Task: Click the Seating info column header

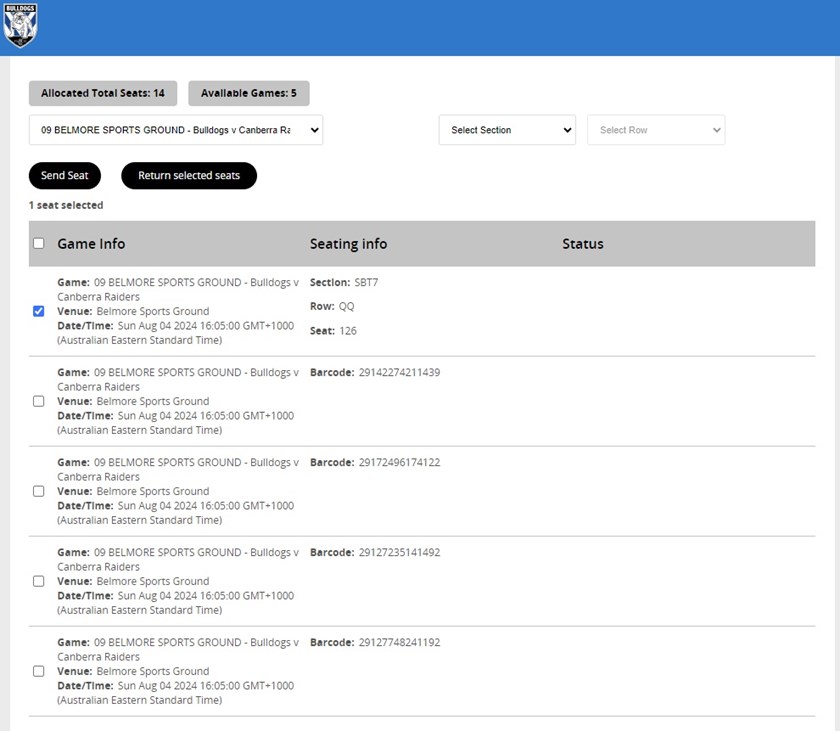Action: 348,244
